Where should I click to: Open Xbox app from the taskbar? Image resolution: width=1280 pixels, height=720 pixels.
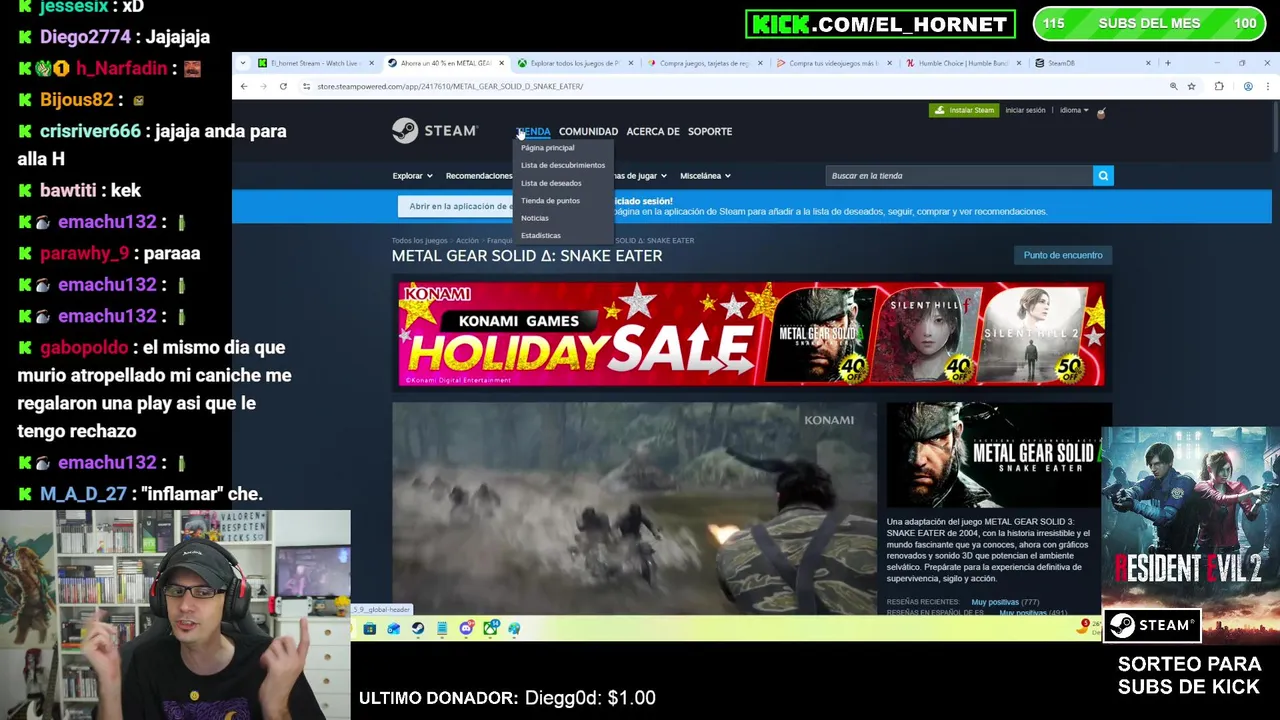[x=490, y=629]
